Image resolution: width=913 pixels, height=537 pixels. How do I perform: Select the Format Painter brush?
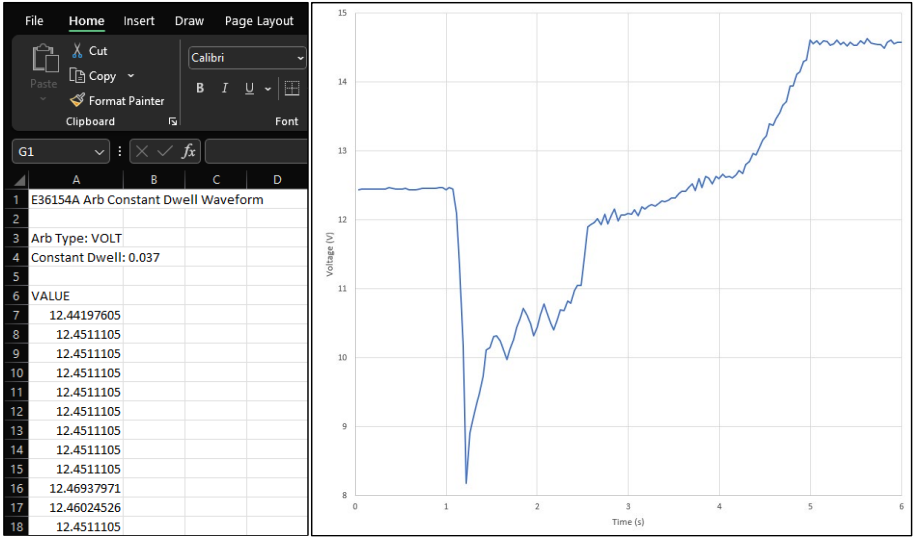pos(77,101)
